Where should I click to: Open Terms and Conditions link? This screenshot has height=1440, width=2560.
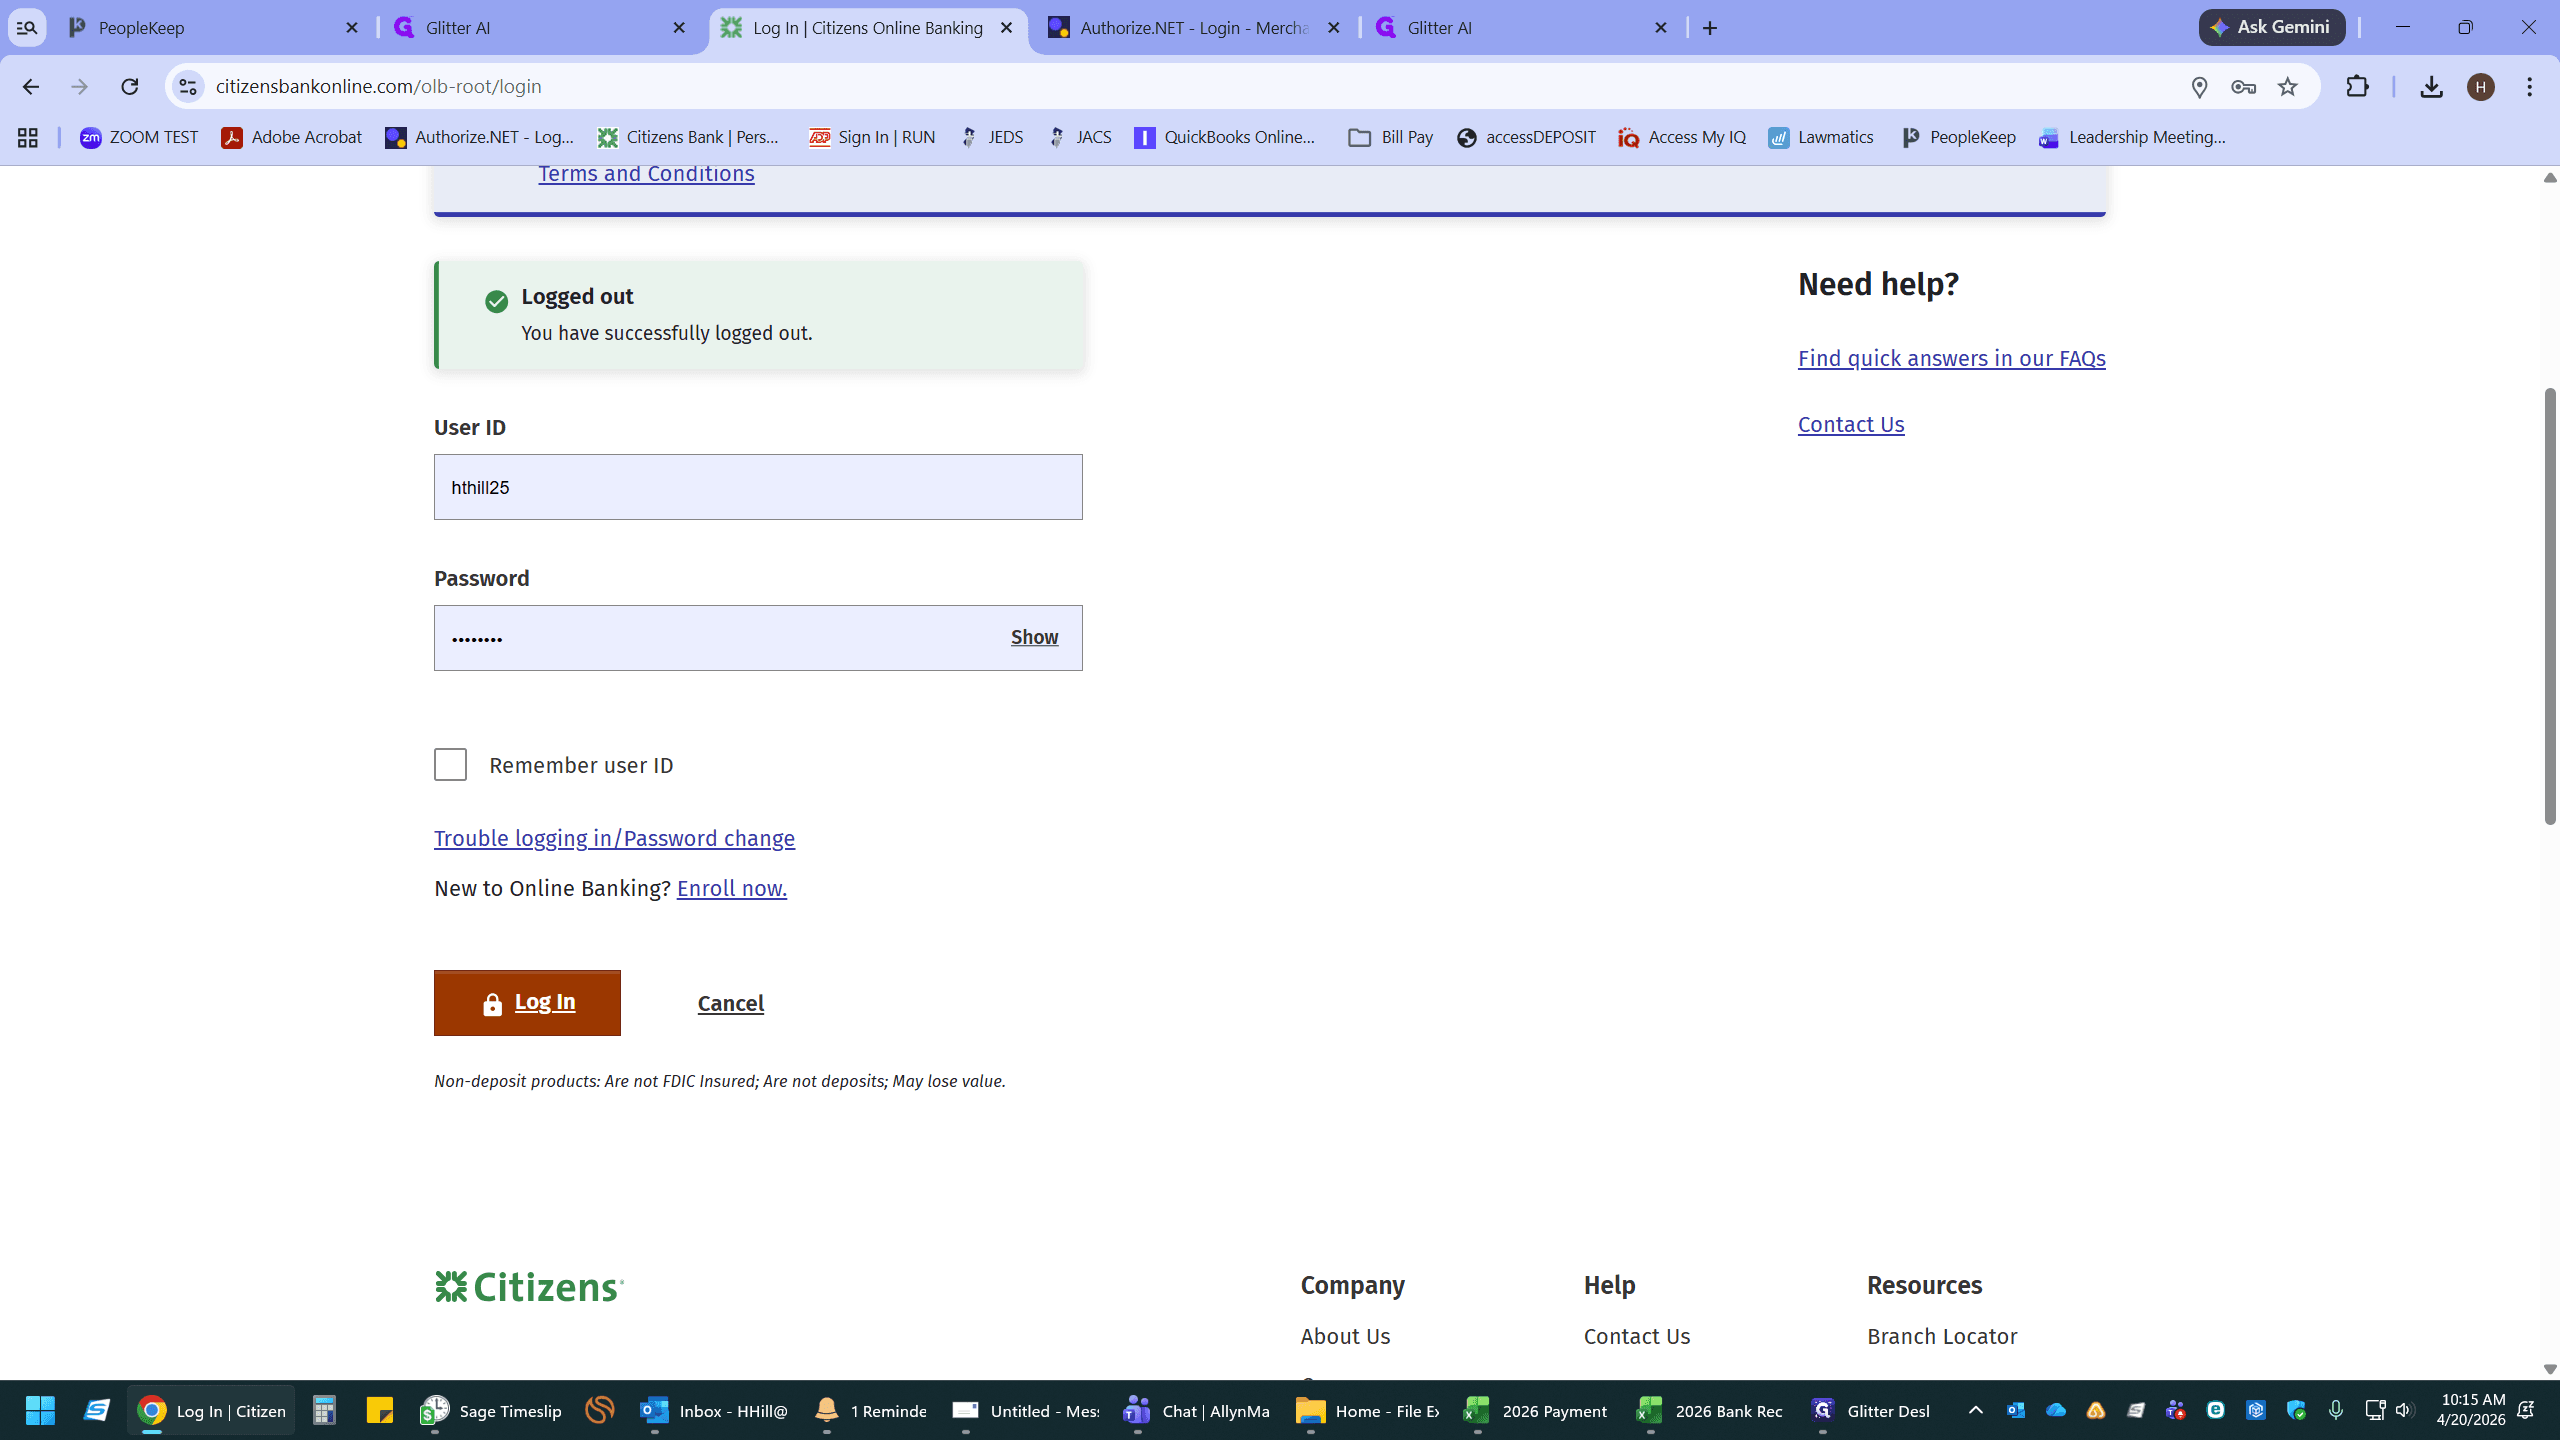tap(646, 173)
